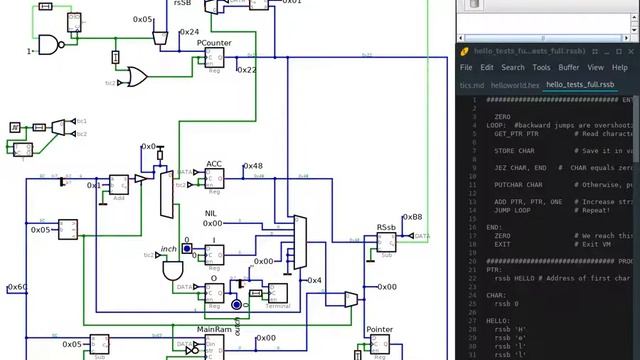Screen dimensions: 640x360
Task: Open the File menu
Action: (x=466, y=68)
